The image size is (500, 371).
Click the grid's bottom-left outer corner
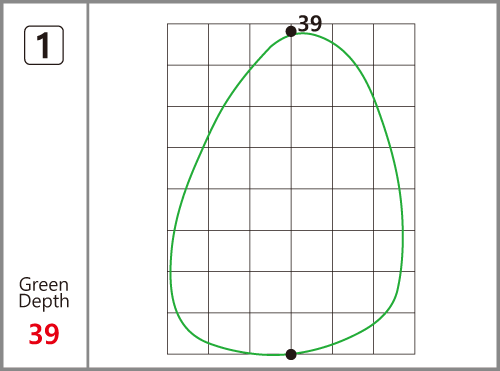click(167, 354)
